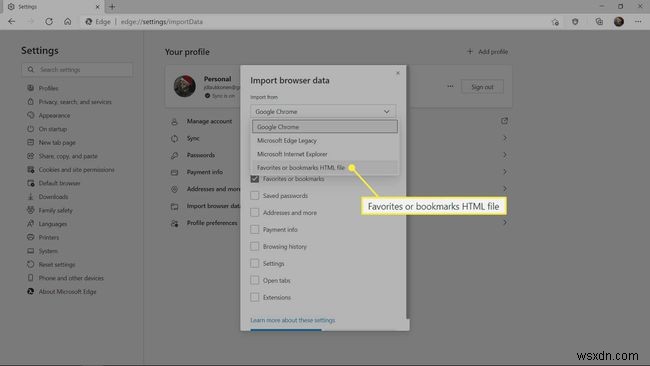Click the Profiles sidebar icon
Viewport: 650px width, 366px height.
click(x=30, y=88)
